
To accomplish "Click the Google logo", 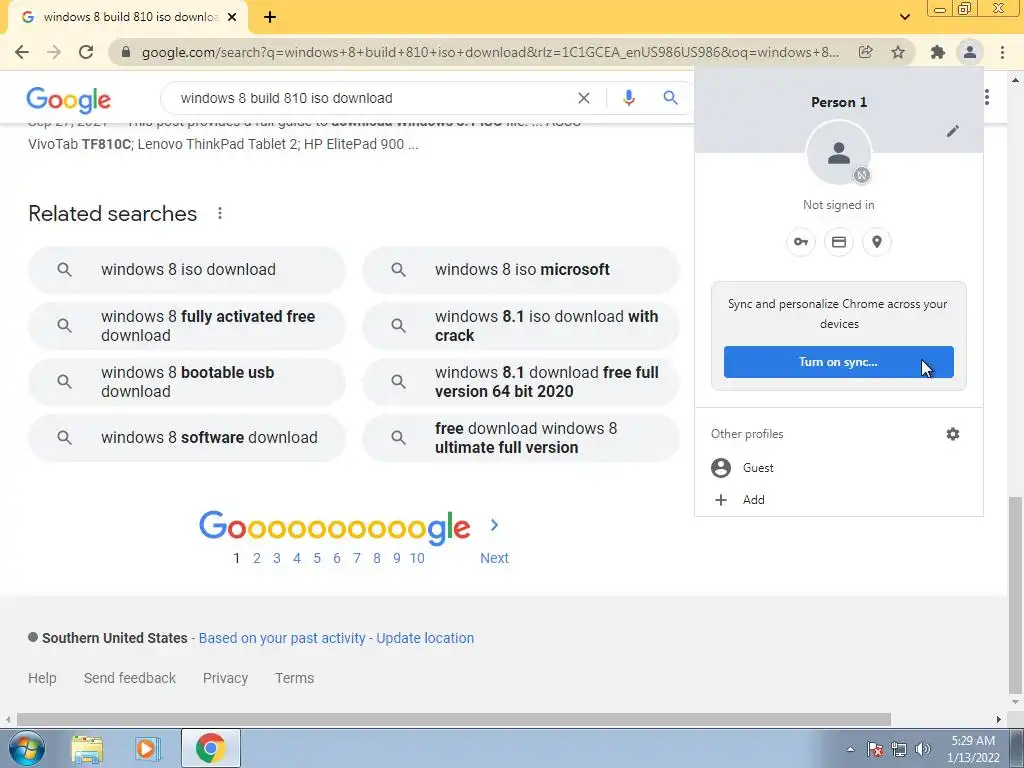I will point(69,99).
